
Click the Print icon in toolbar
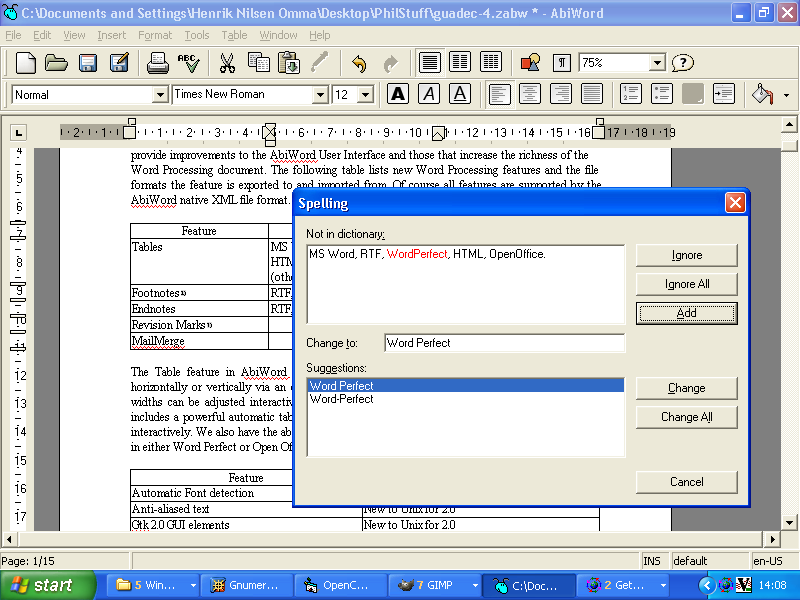point(157,63)
